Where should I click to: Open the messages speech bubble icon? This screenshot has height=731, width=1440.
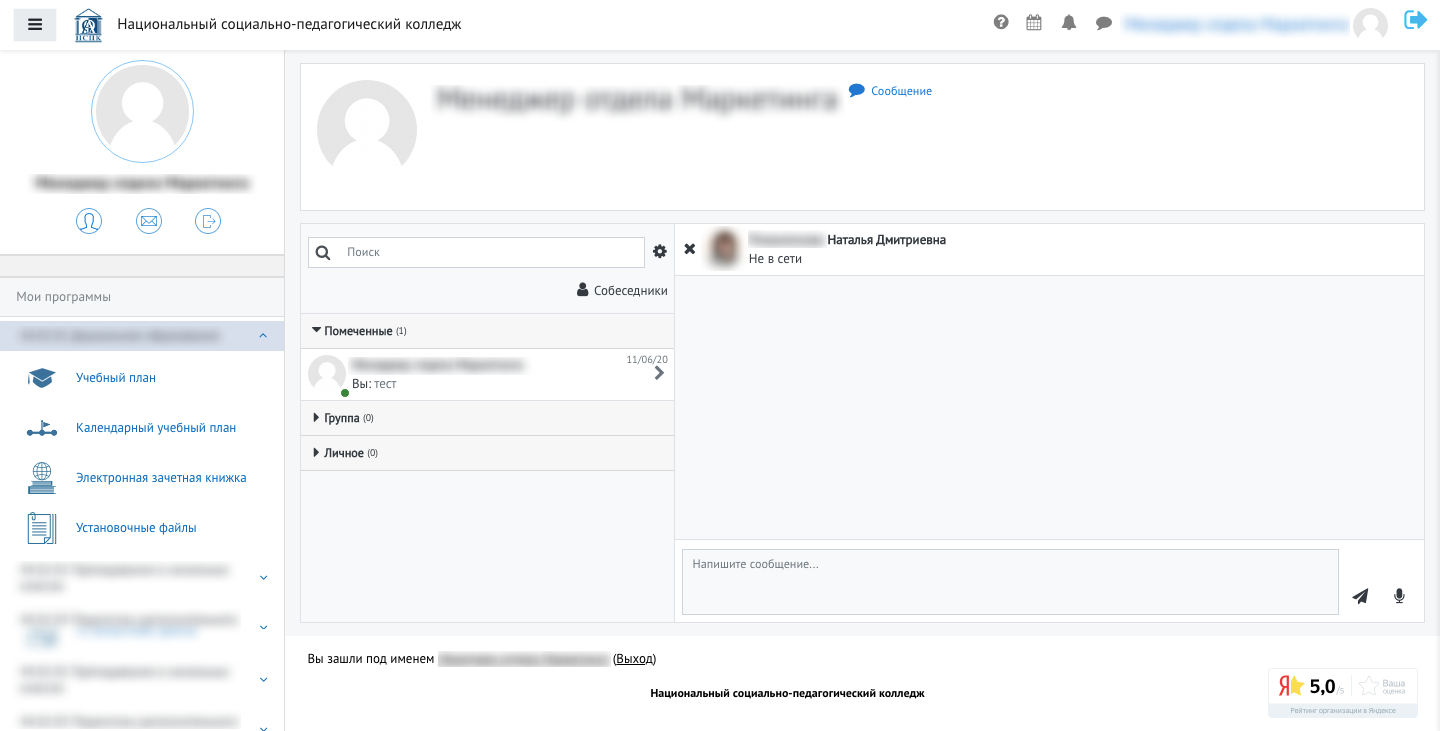1103,21
